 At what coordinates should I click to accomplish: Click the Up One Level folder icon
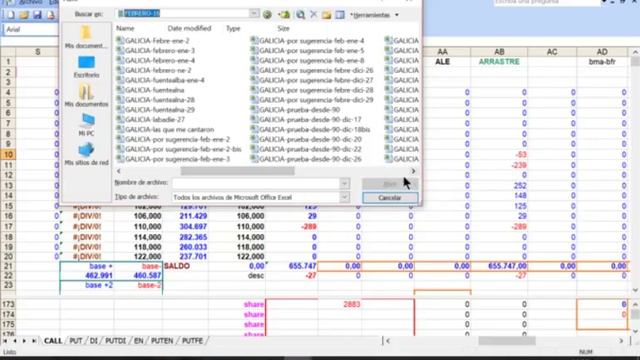tap(284, 15)
